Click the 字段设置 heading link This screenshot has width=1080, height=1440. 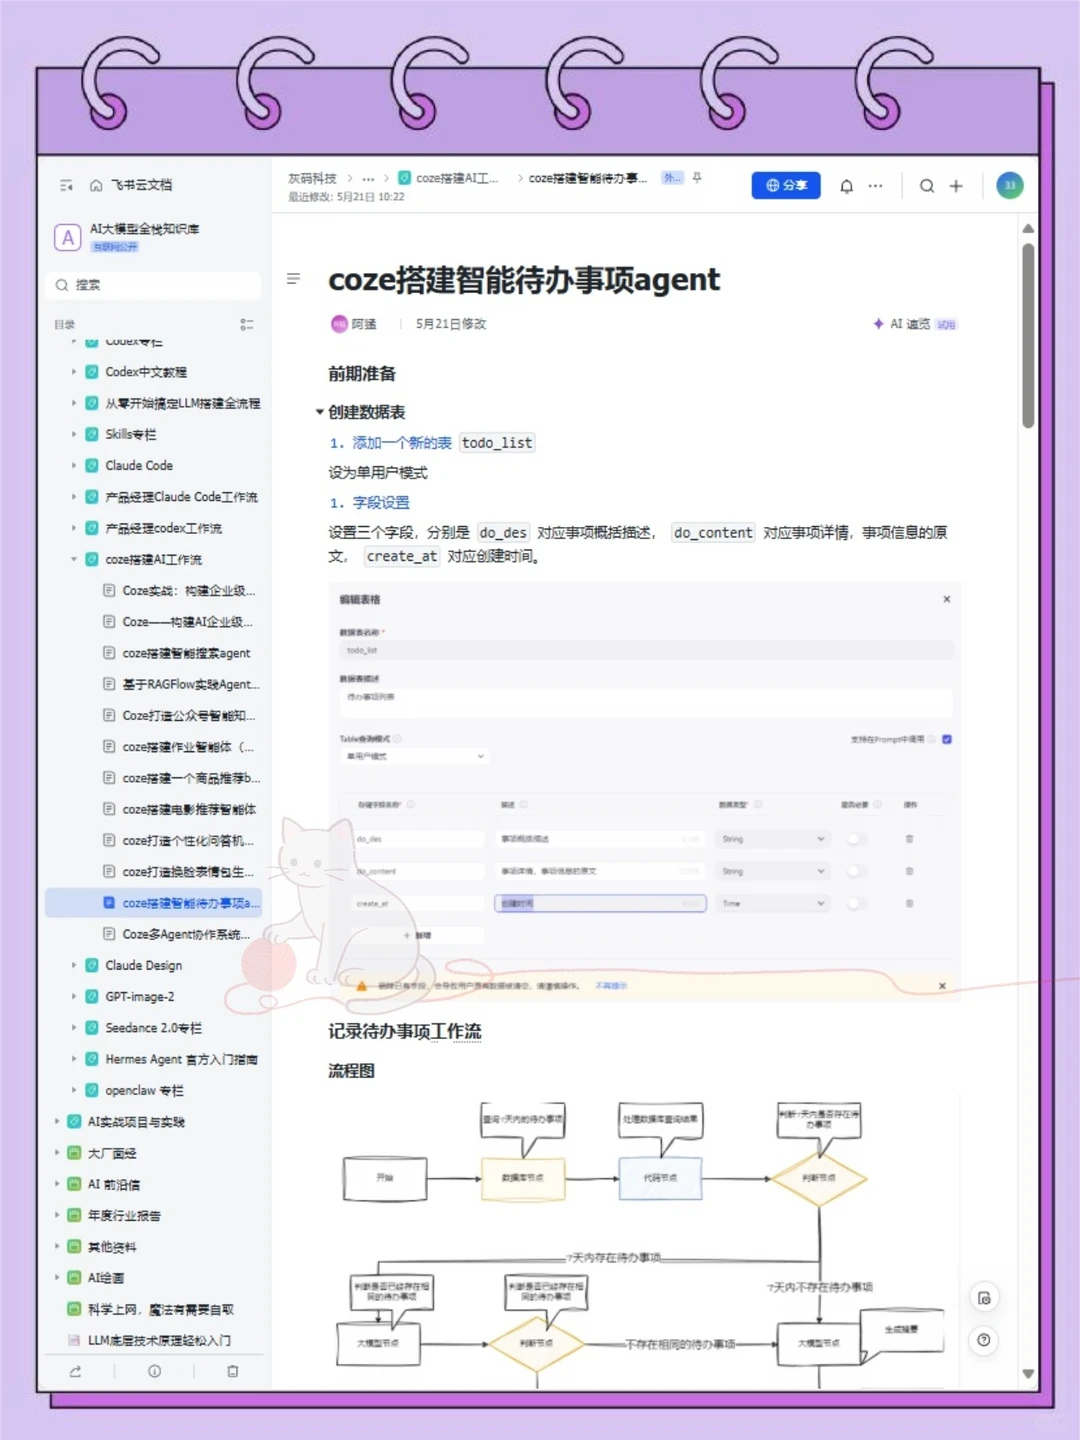[381, 502]
